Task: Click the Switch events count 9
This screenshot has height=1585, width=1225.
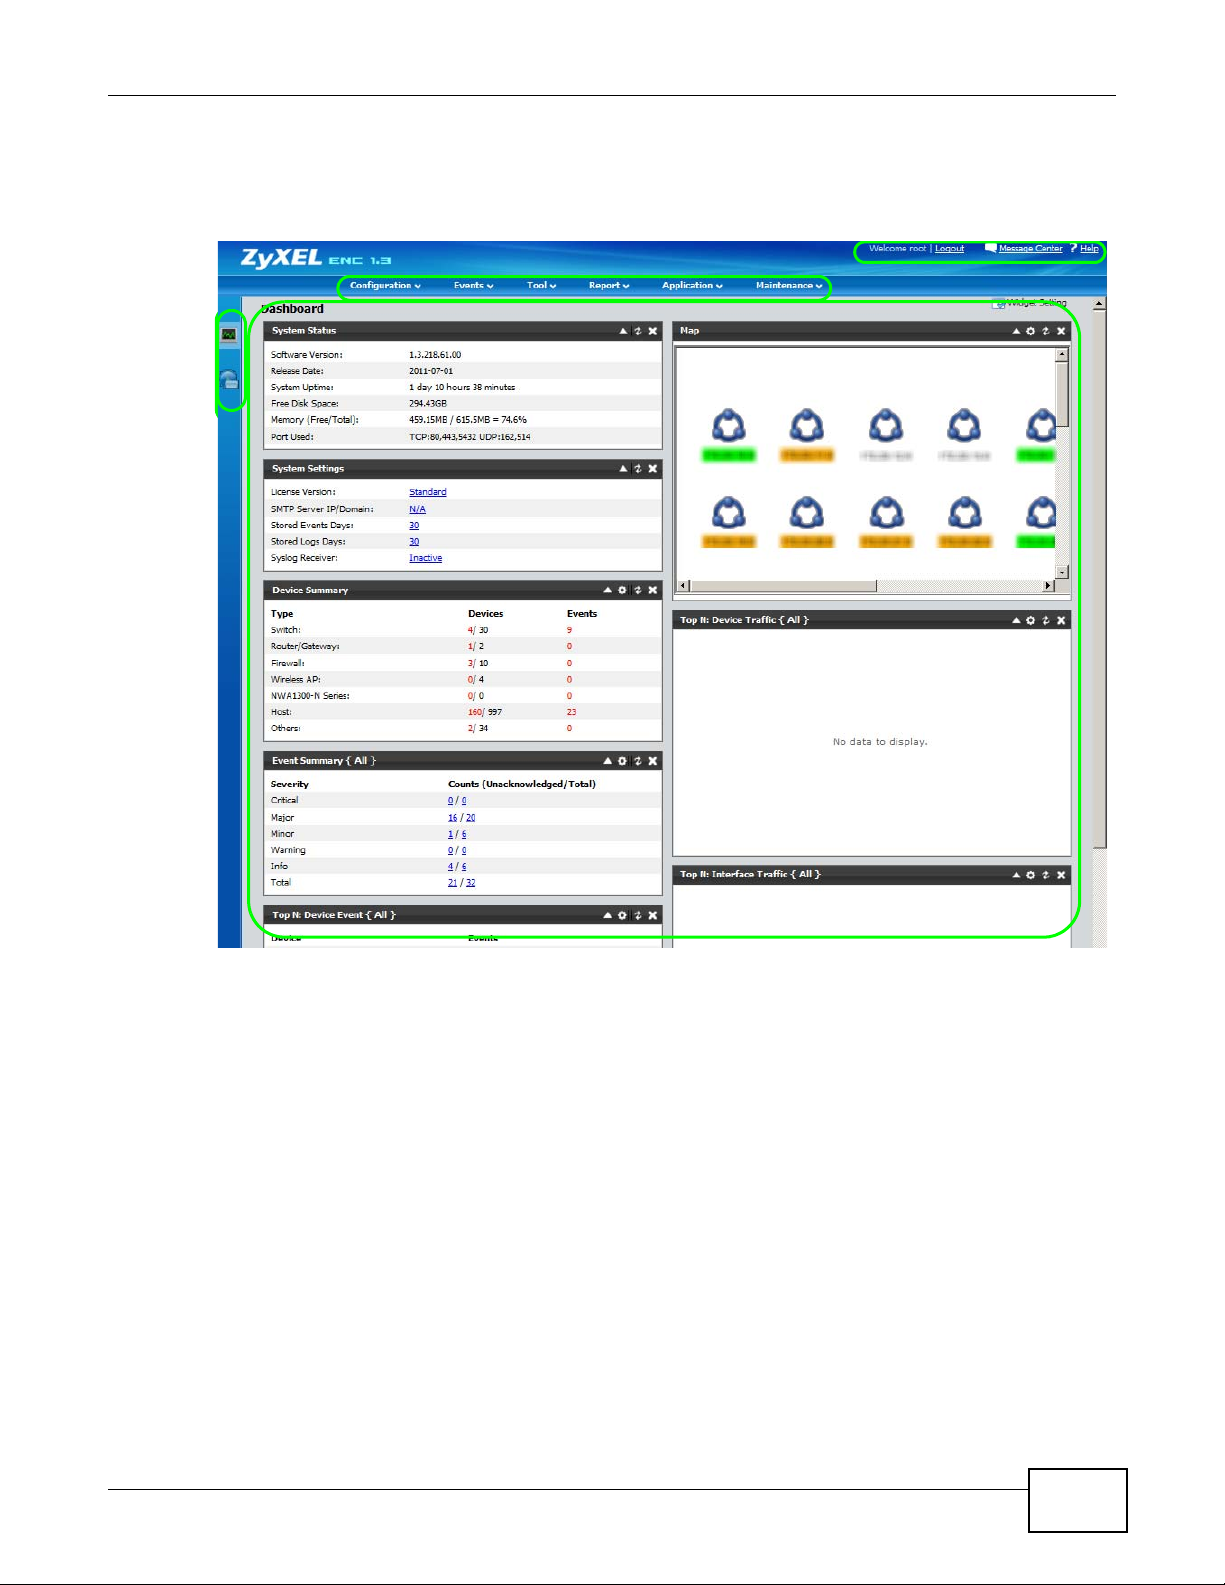Action: [569, 631]
